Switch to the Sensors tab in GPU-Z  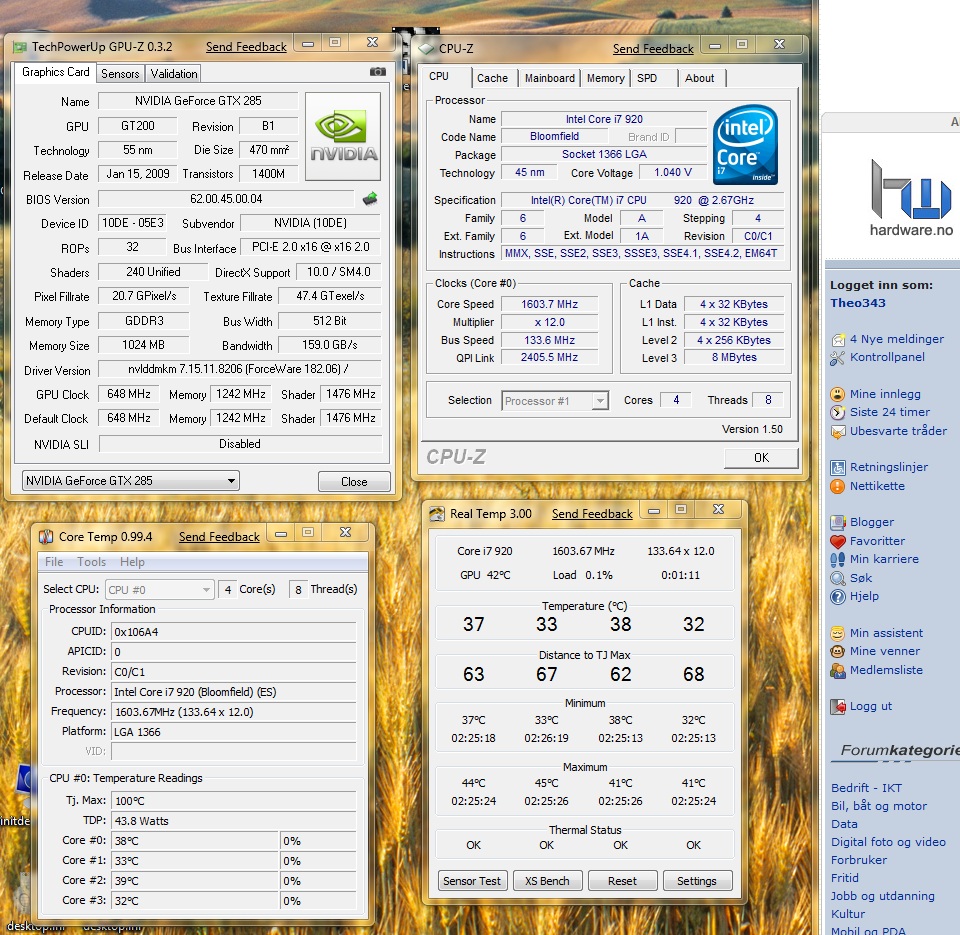tap(120, 73)
